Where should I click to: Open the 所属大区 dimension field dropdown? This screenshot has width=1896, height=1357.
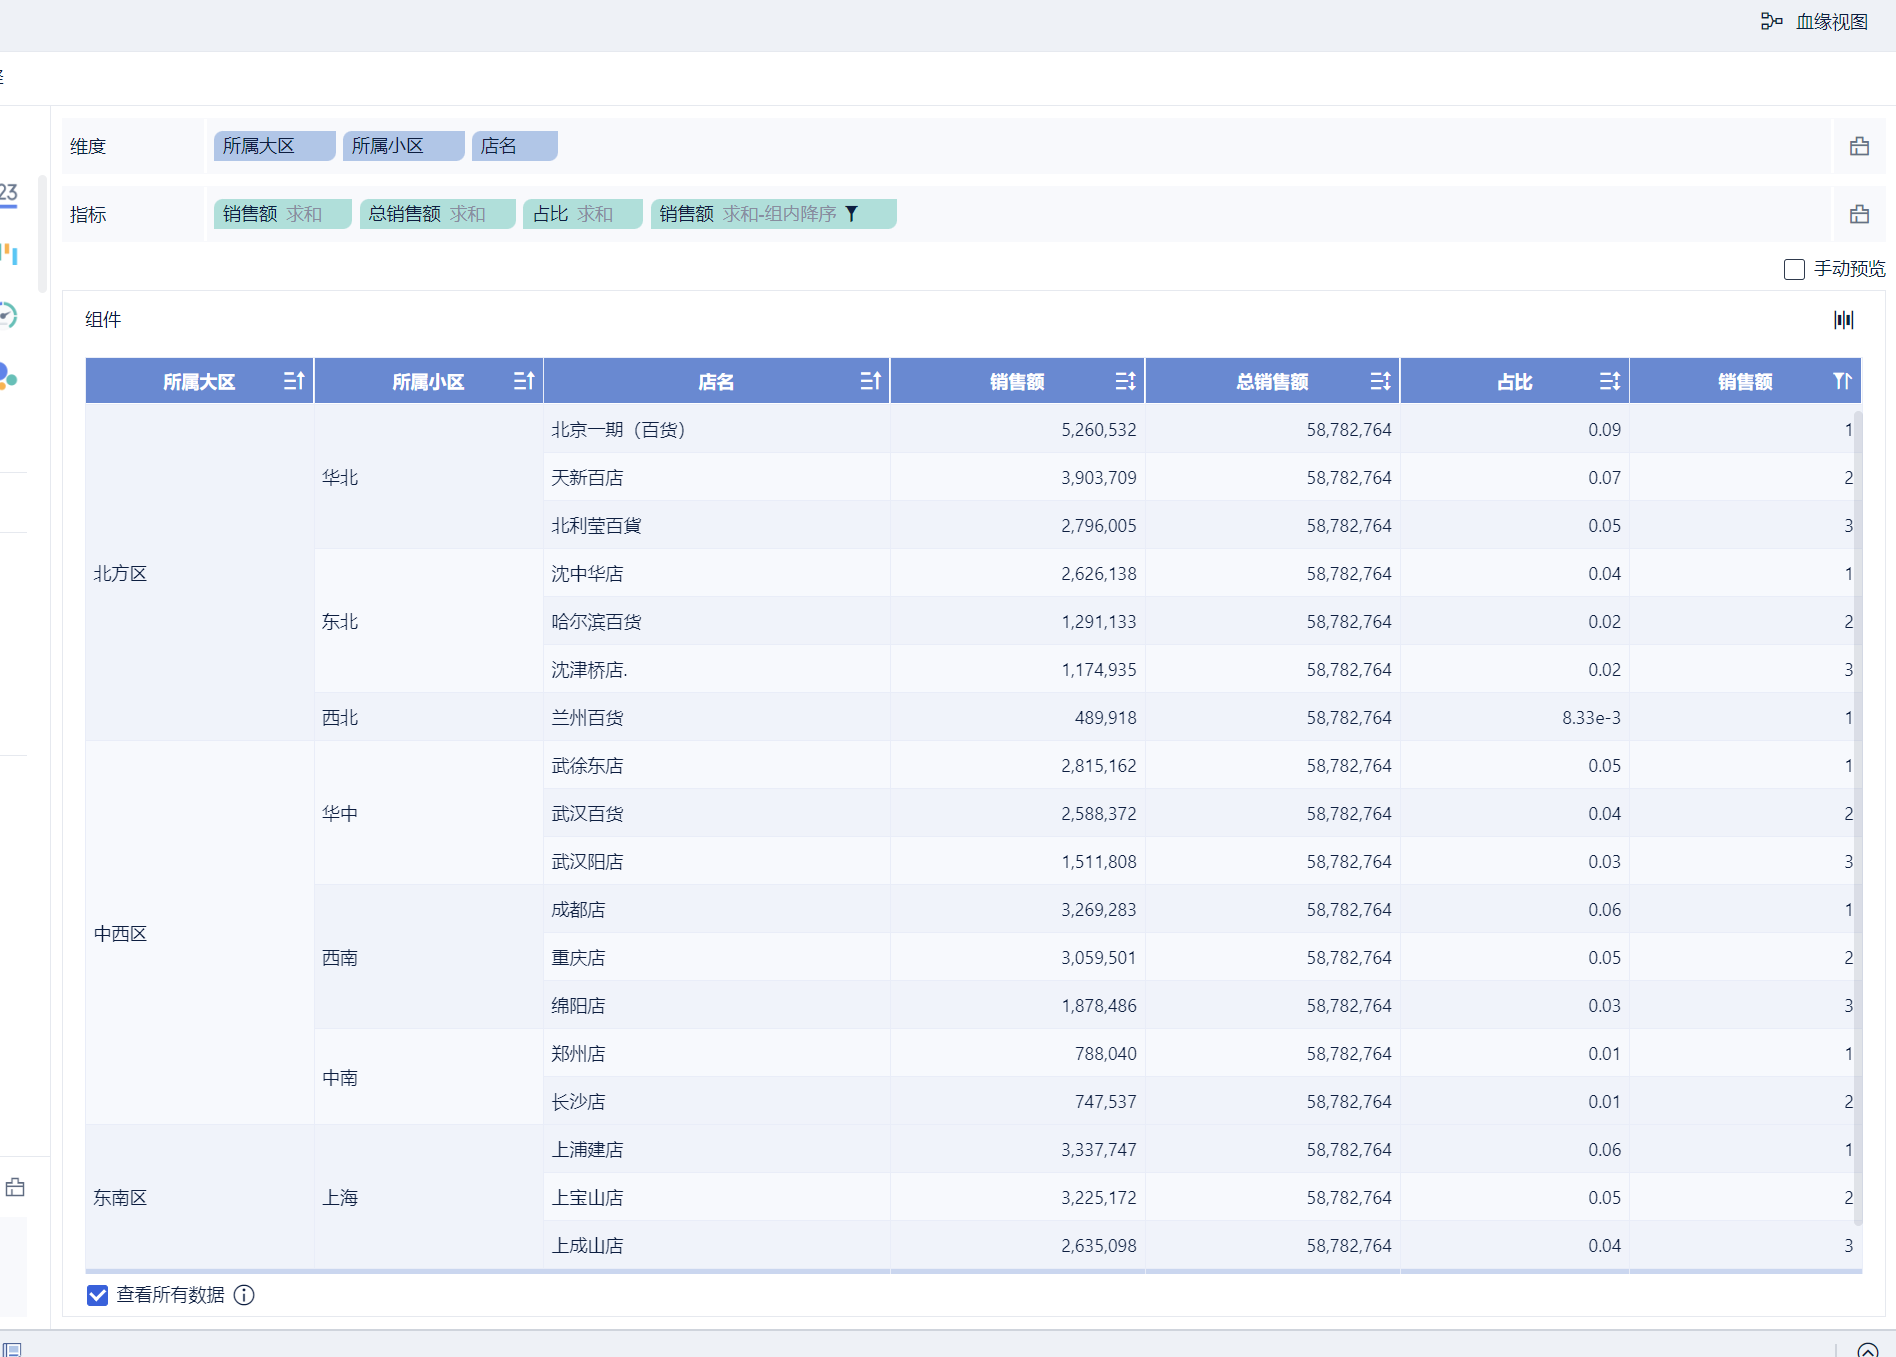click(275, 146)
